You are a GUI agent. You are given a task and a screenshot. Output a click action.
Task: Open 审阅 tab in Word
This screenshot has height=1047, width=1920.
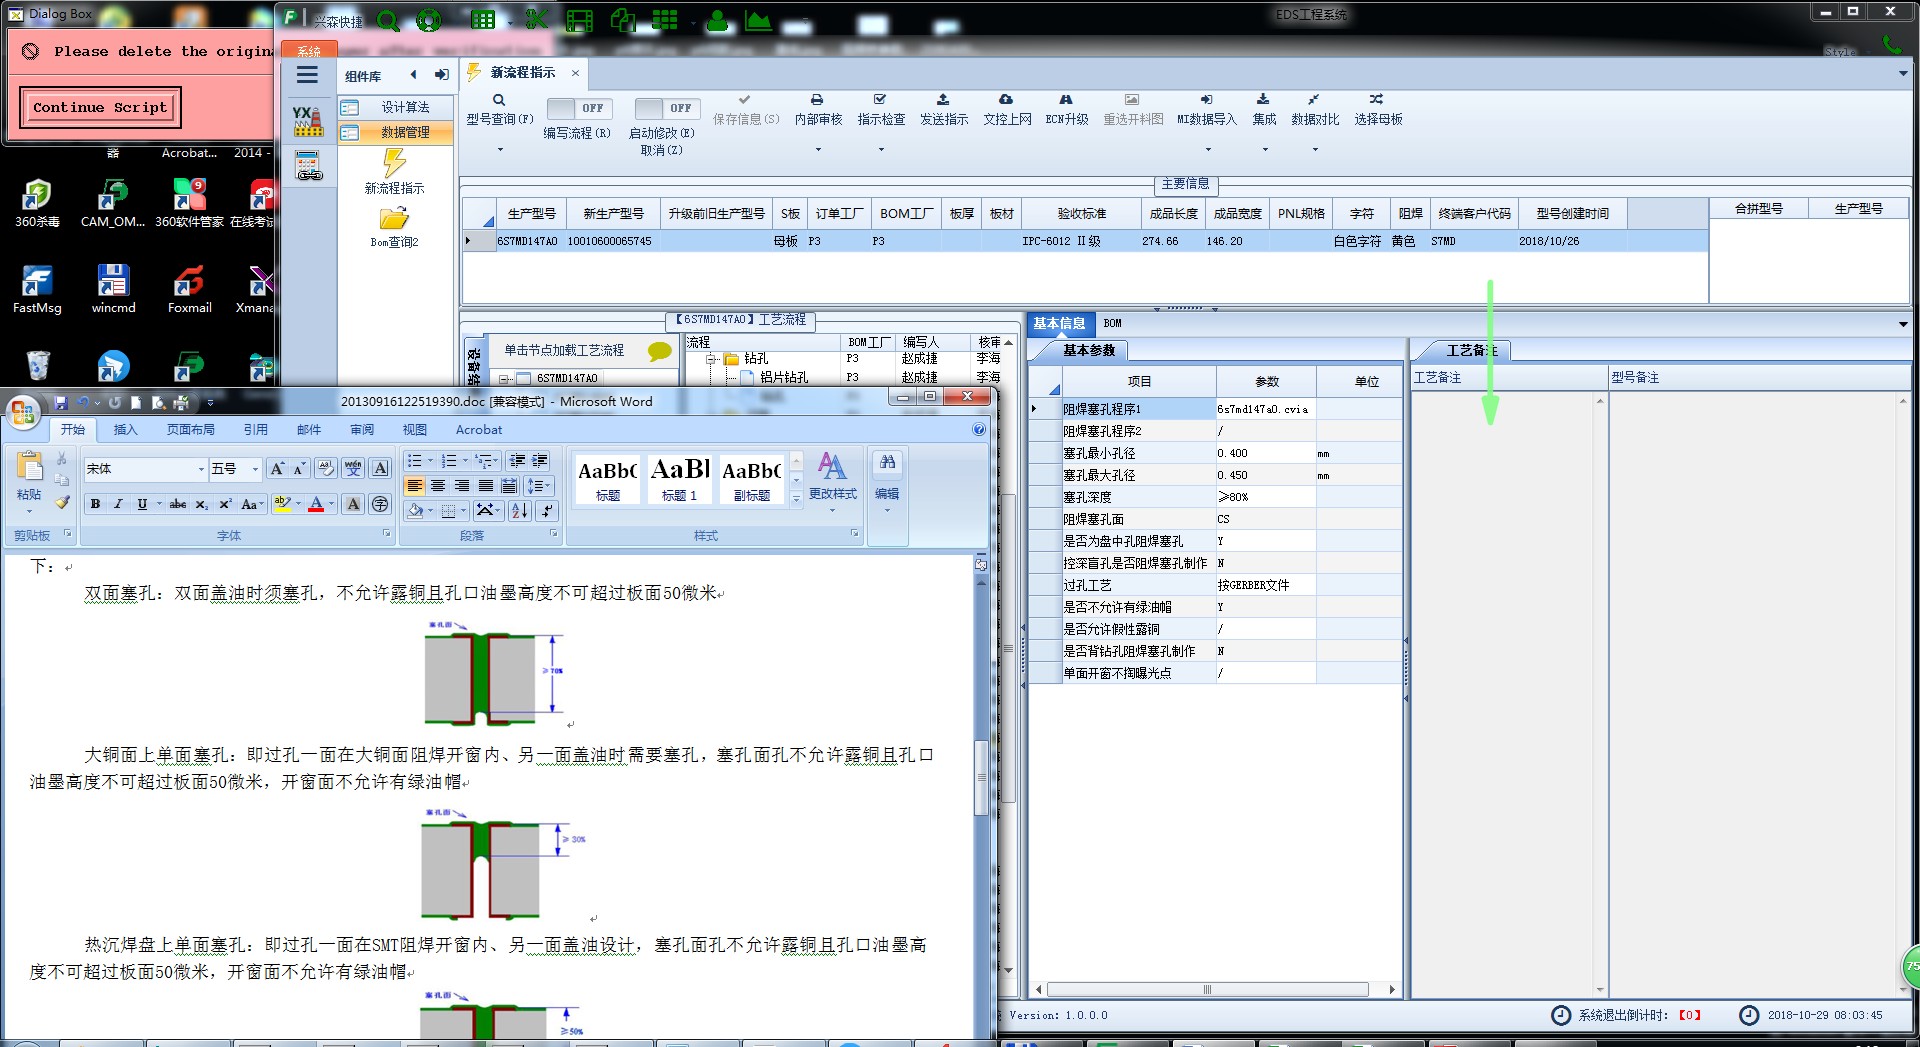pos(362,430)
